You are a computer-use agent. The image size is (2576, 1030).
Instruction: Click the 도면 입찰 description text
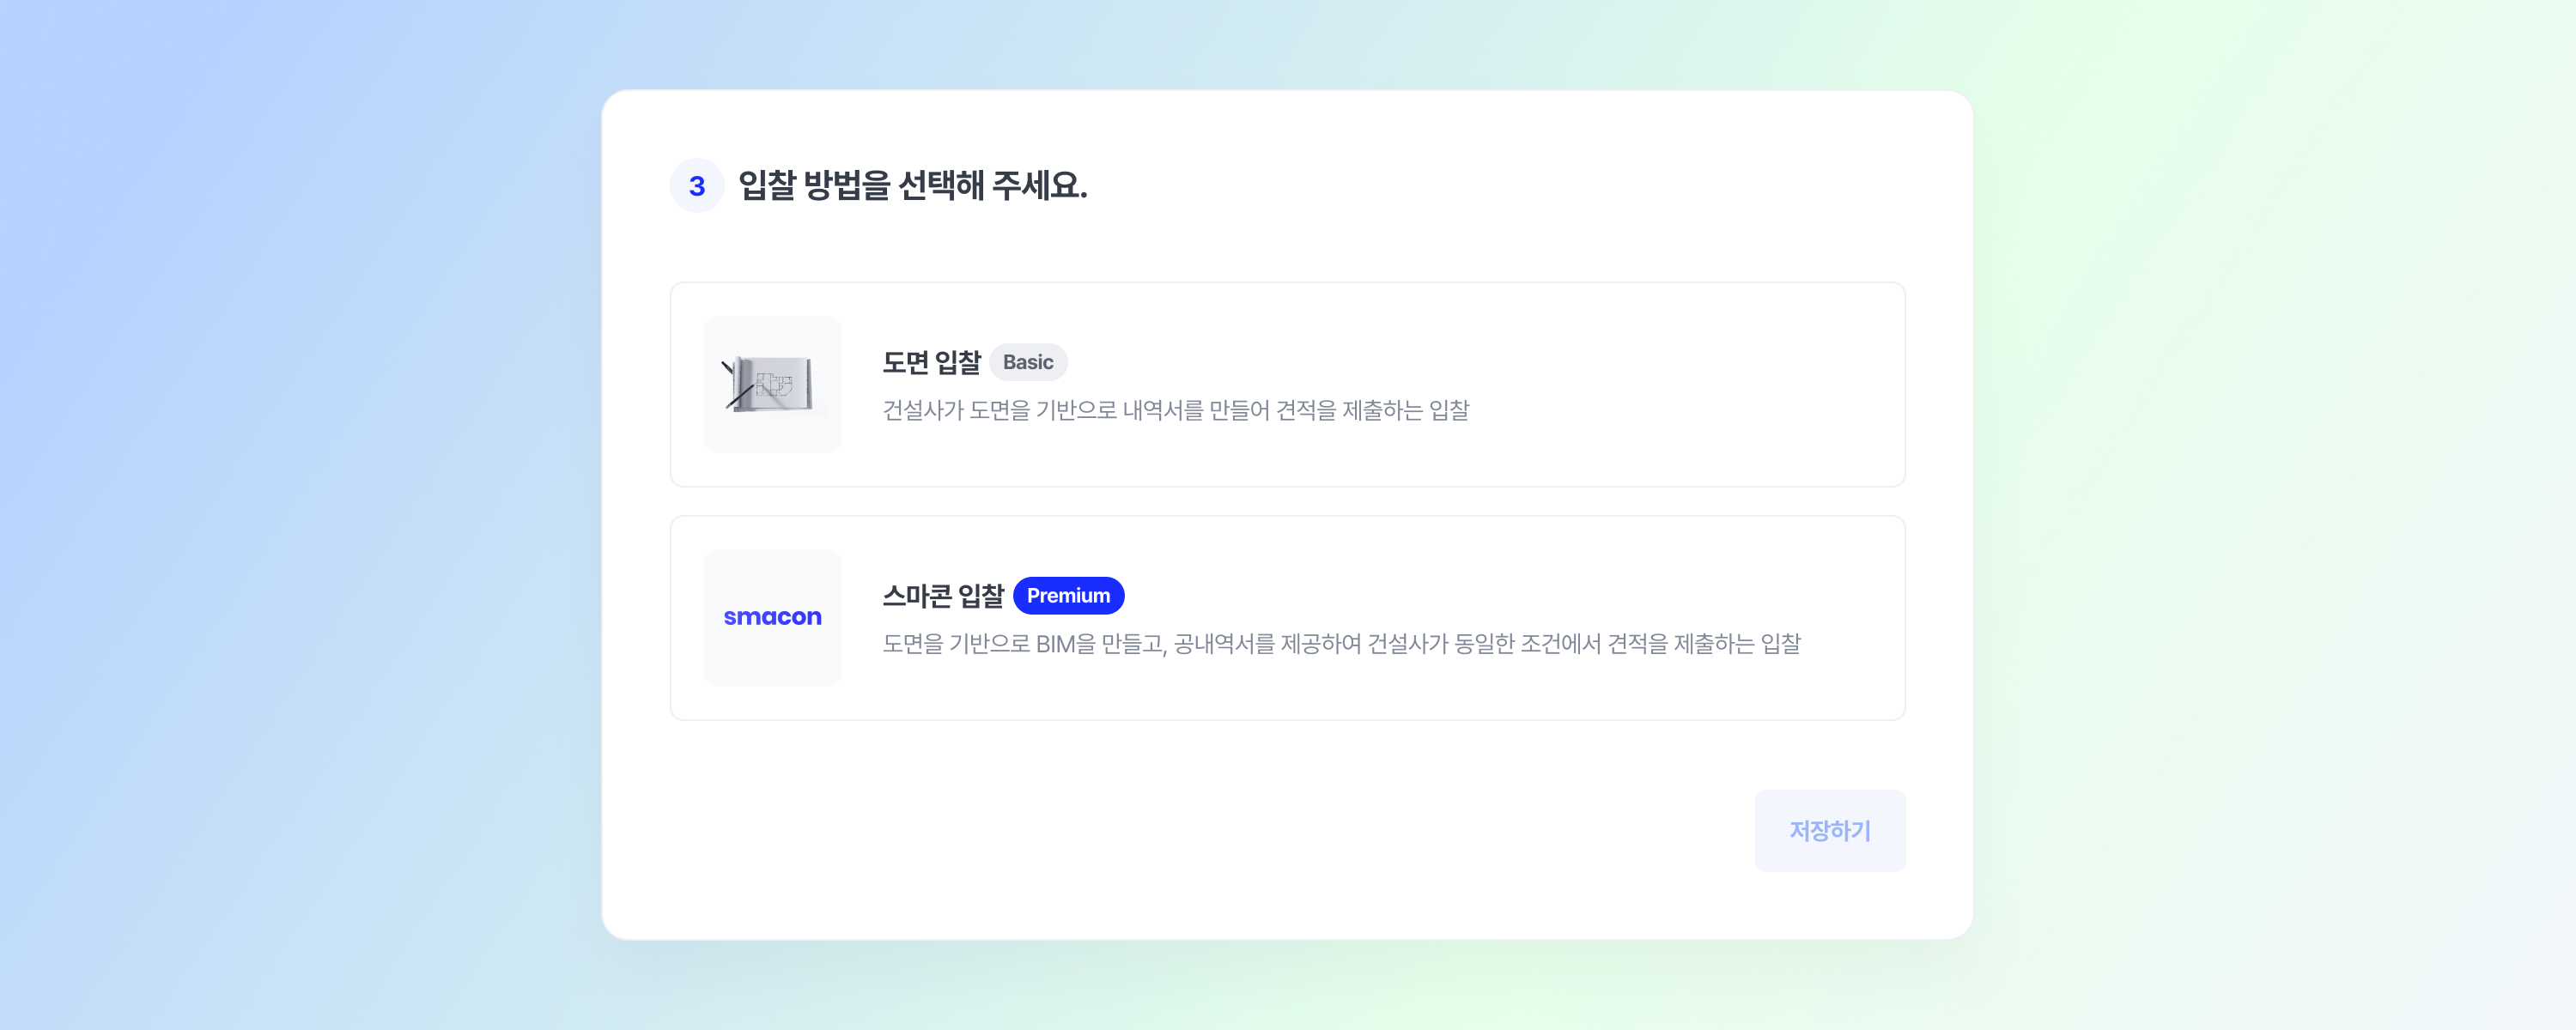(1175, 410)
